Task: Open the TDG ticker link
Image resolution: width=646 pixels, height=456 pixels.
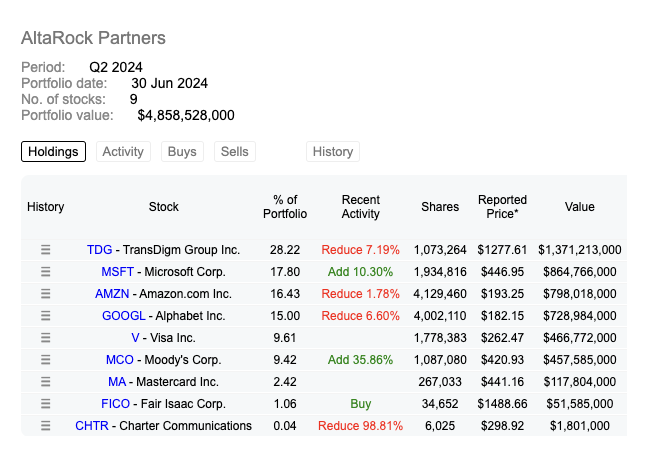Action: point(99,250)
